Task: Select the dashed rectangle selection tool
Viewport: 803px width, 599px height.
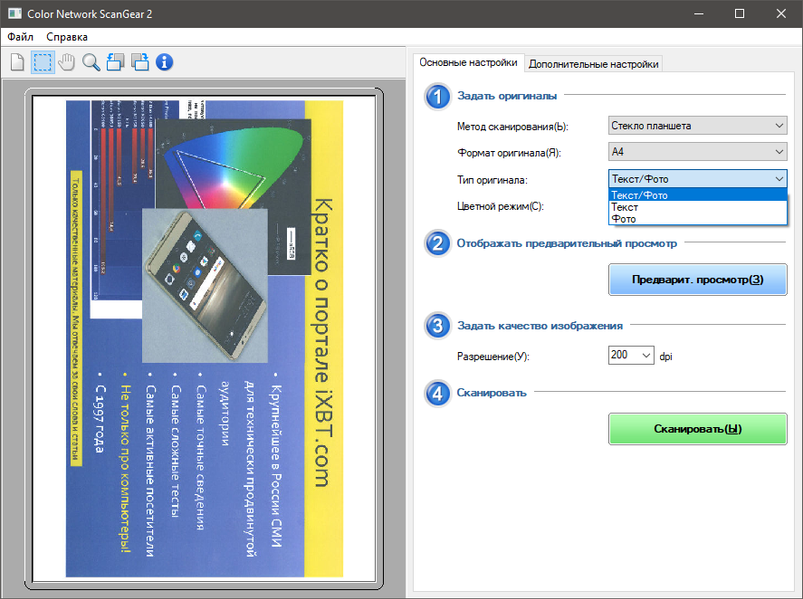Action: 43,62
